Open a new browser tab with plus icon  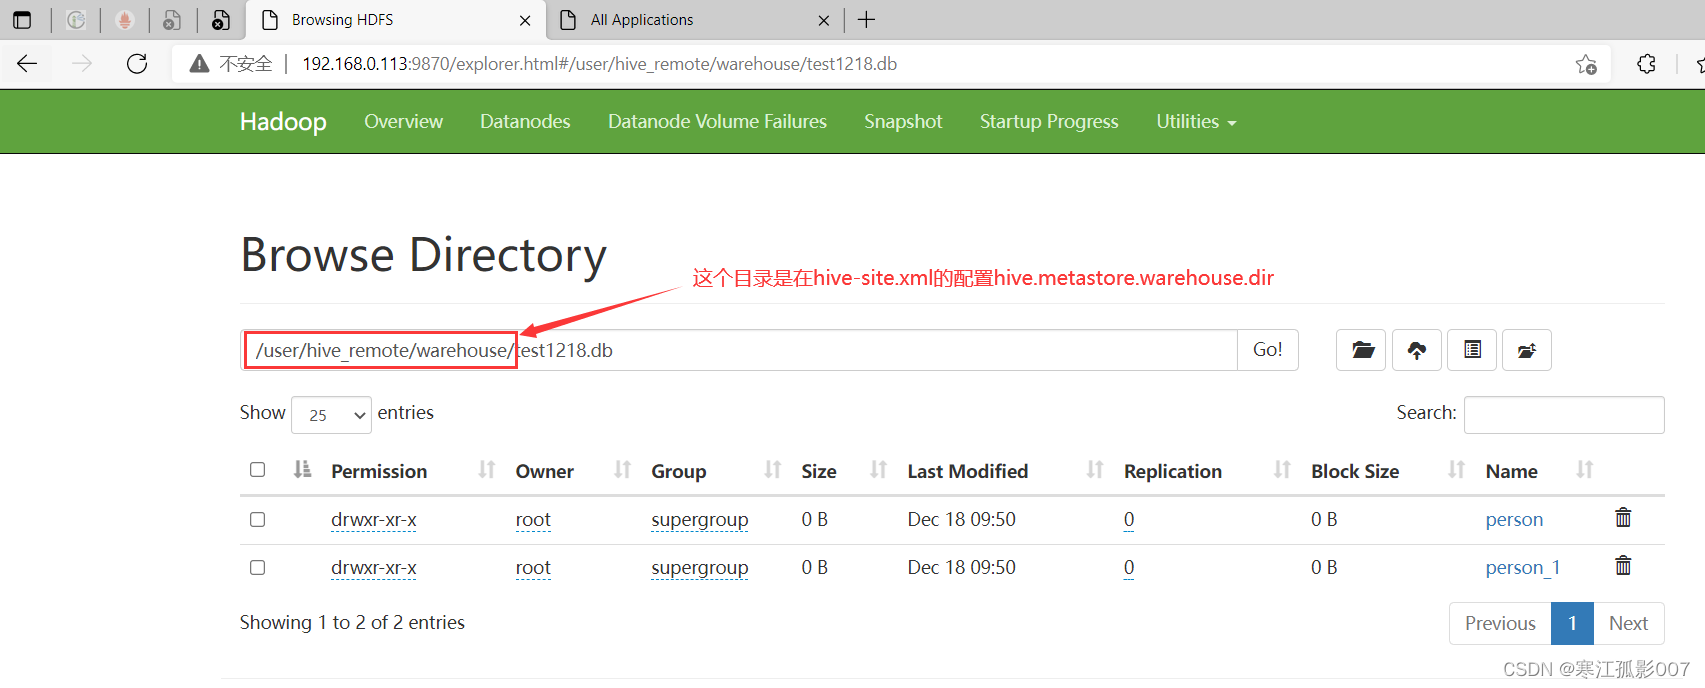click(x=866, y=20)
